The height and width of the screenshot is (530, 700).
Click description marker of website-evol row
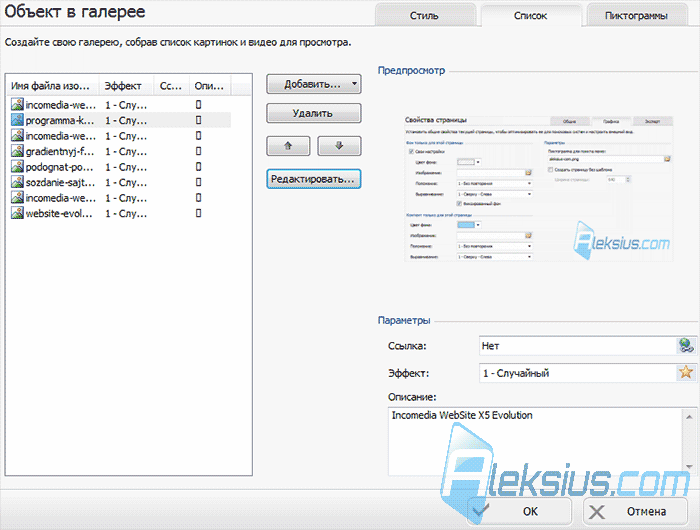[x=199, y=213]
